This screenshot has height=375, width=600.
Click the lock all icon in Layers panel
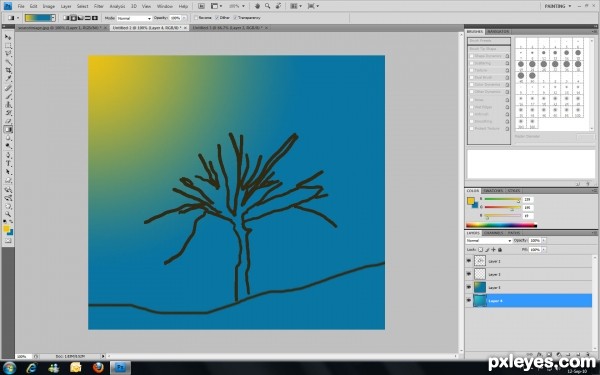pyautogui.click(x=500, y=249)
